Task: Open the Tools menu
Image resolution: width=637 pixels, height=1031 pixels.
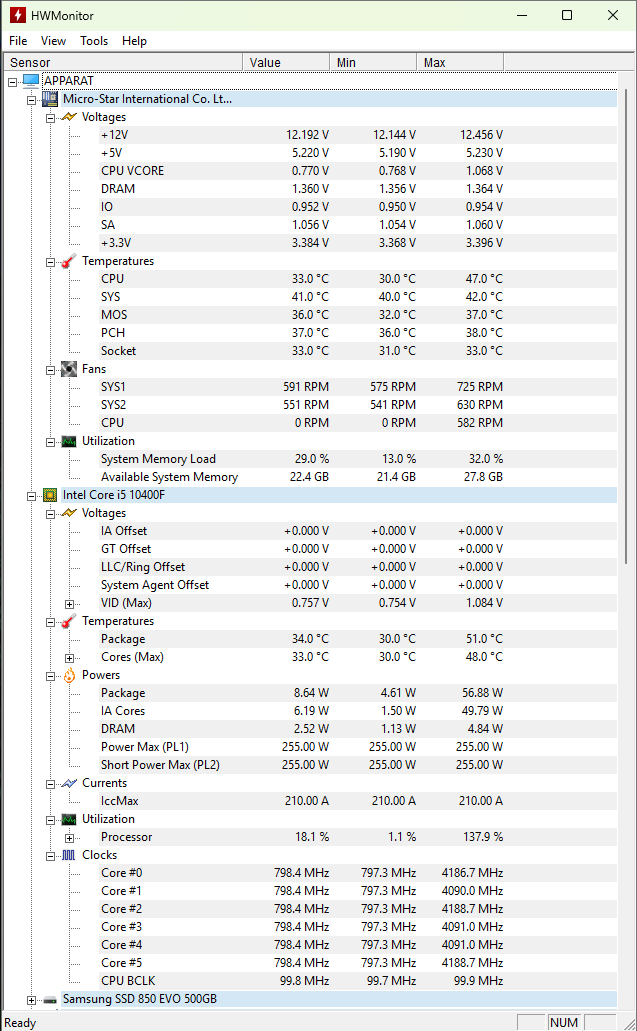Action: [x=94, y=41]
